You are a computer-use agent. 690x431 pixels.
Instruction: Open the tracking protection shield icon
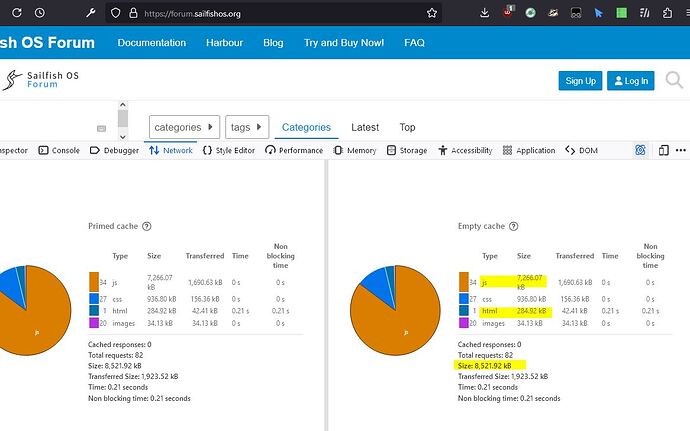coord(115,13)
